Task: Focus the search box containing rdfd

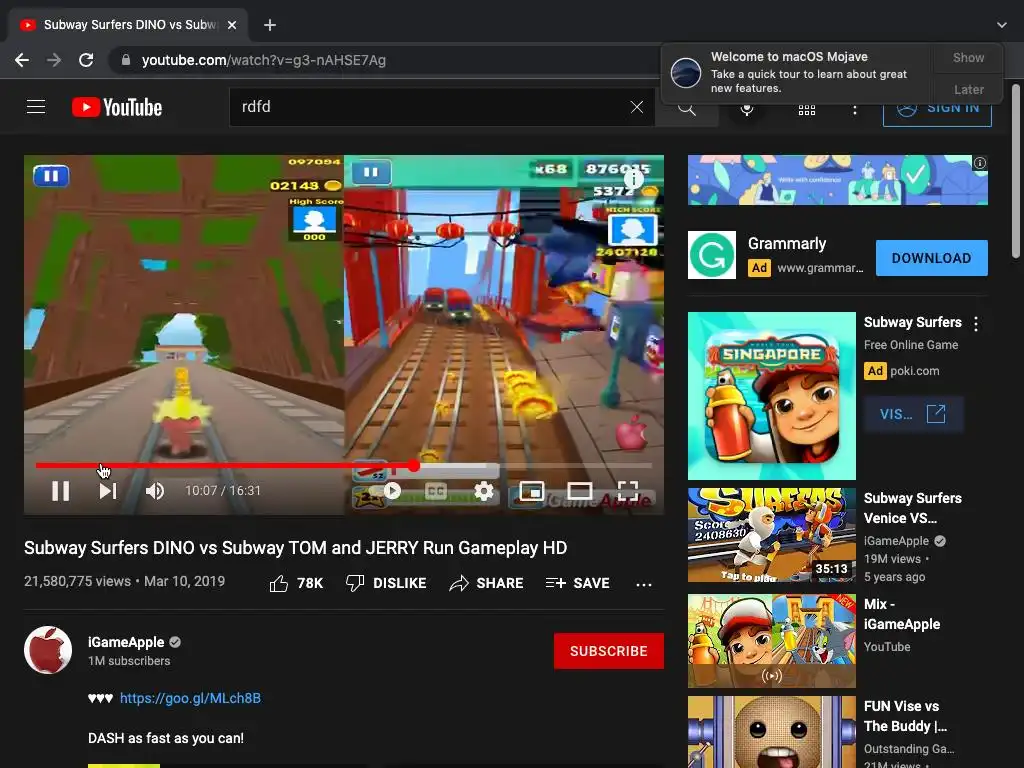Action: point(431,107)
